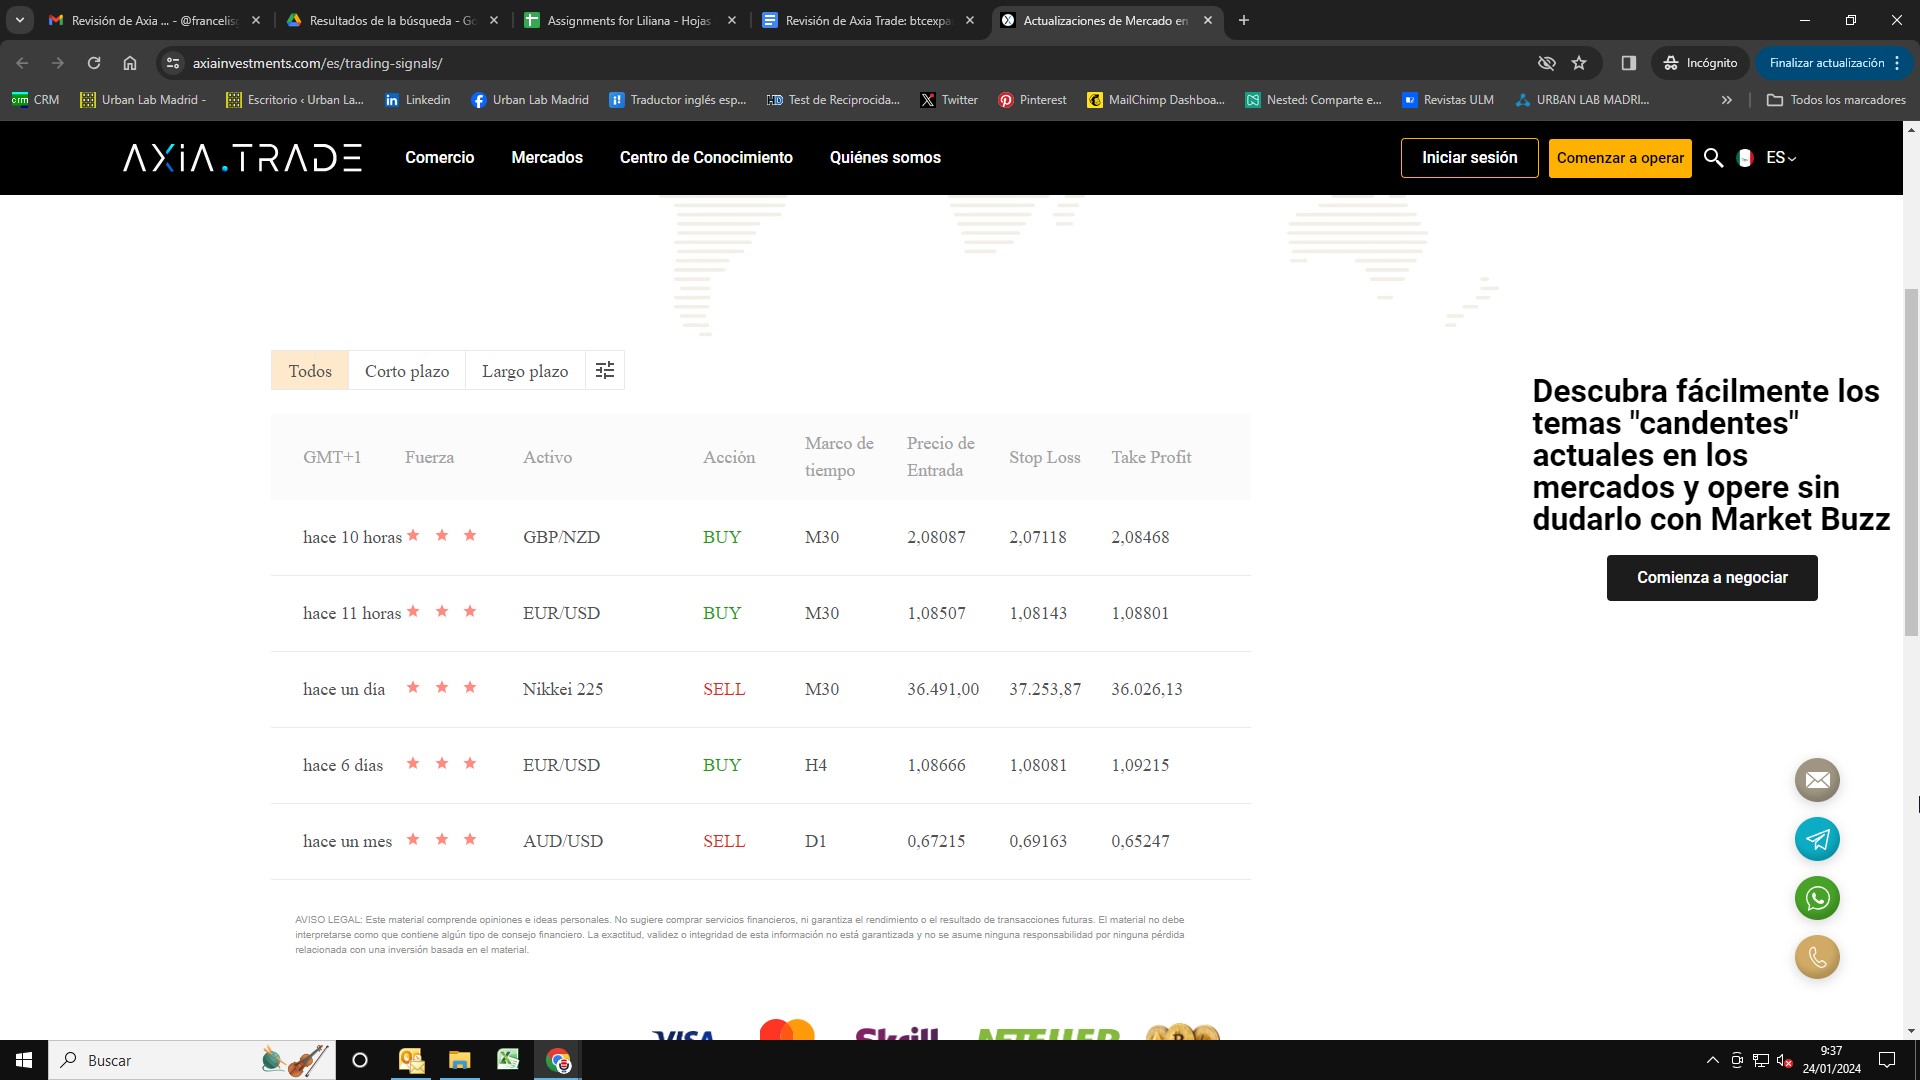Switch to the Largo plazo signals tab

(524, 370)
